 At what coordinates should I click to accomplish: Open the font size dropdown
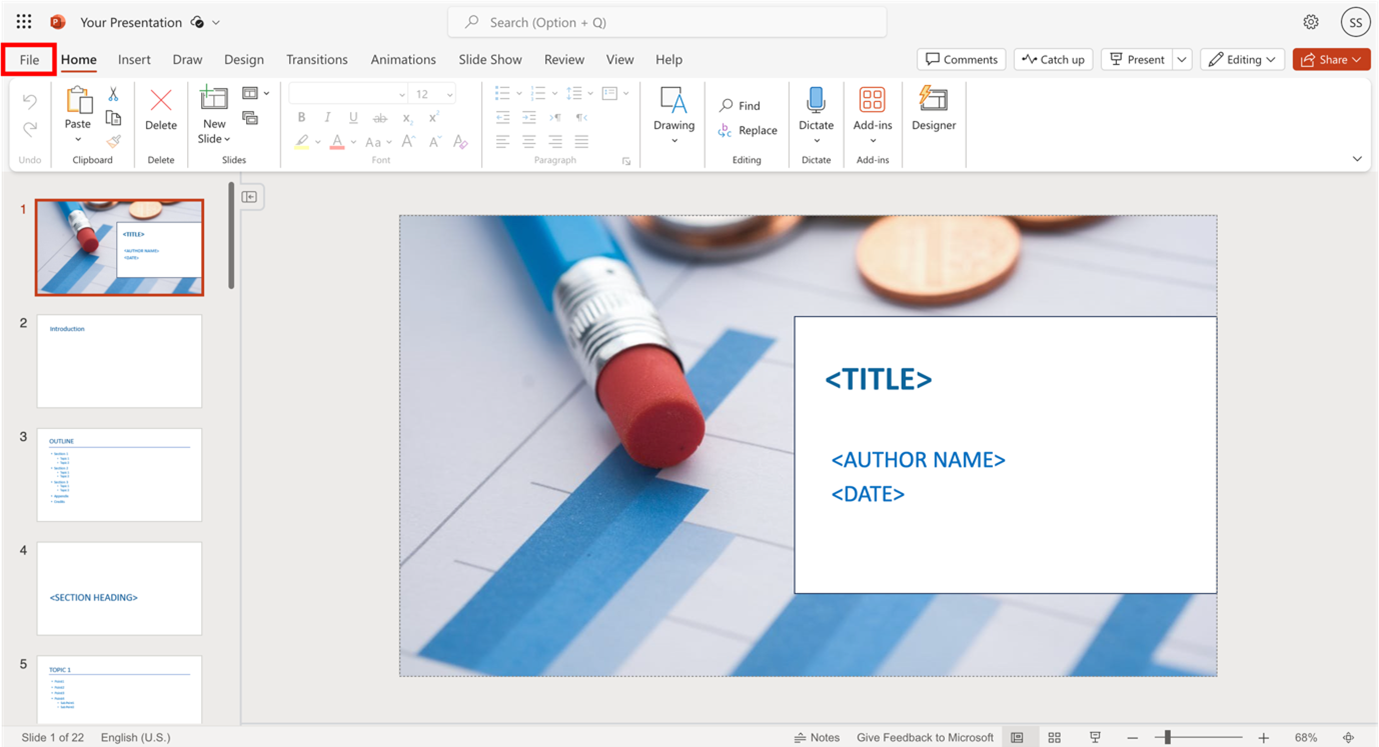point(449,93)
